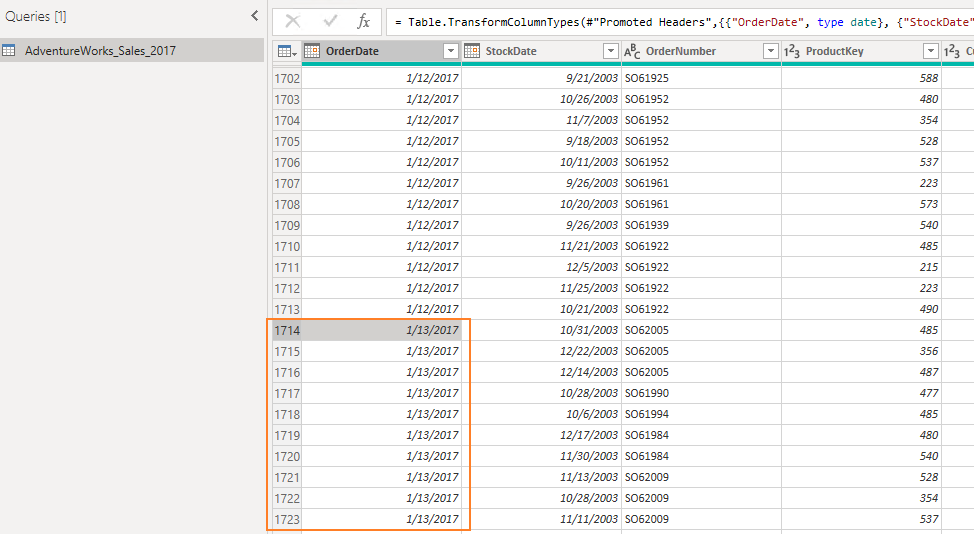Click ProductKey cell 490
This screenshot has height=534, width=974.
[x=862, y=309]
